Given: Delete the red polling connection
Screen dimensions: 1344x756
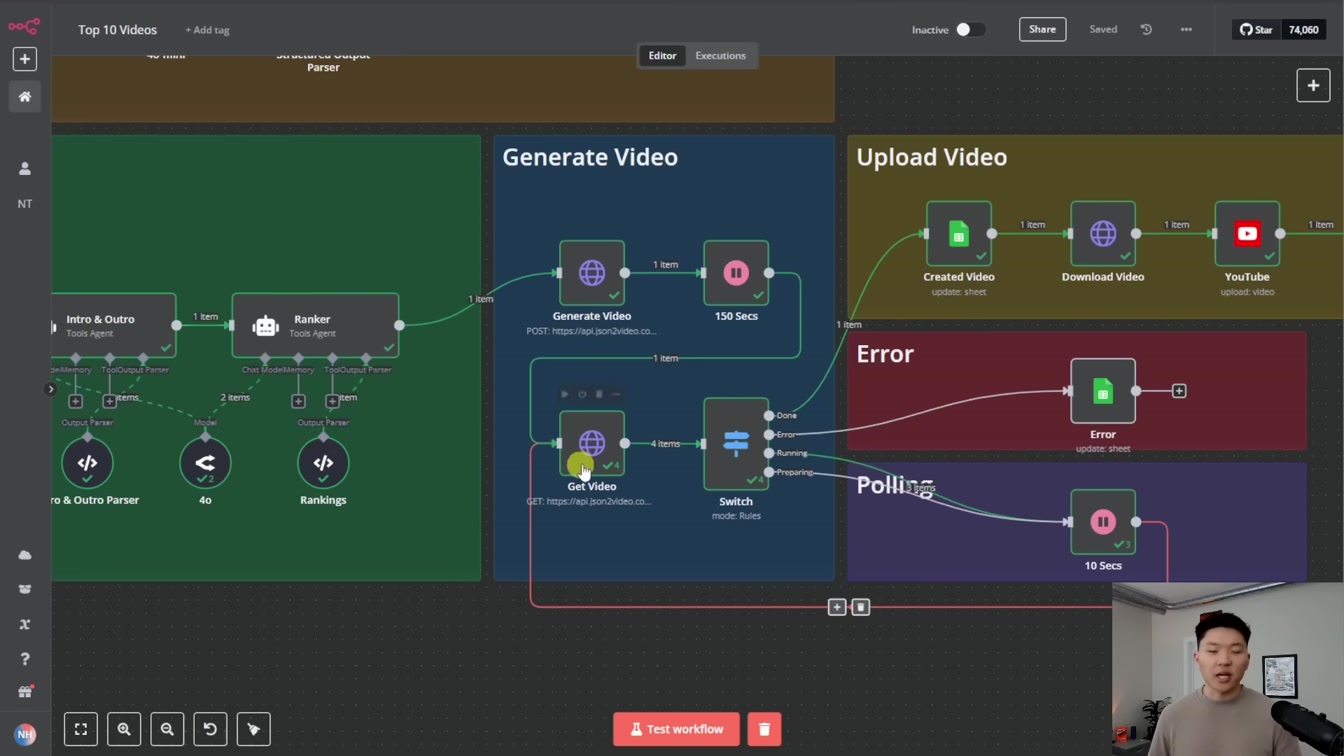Looking at the screenshot, I should pyautogui.click(x=861, y=607).
